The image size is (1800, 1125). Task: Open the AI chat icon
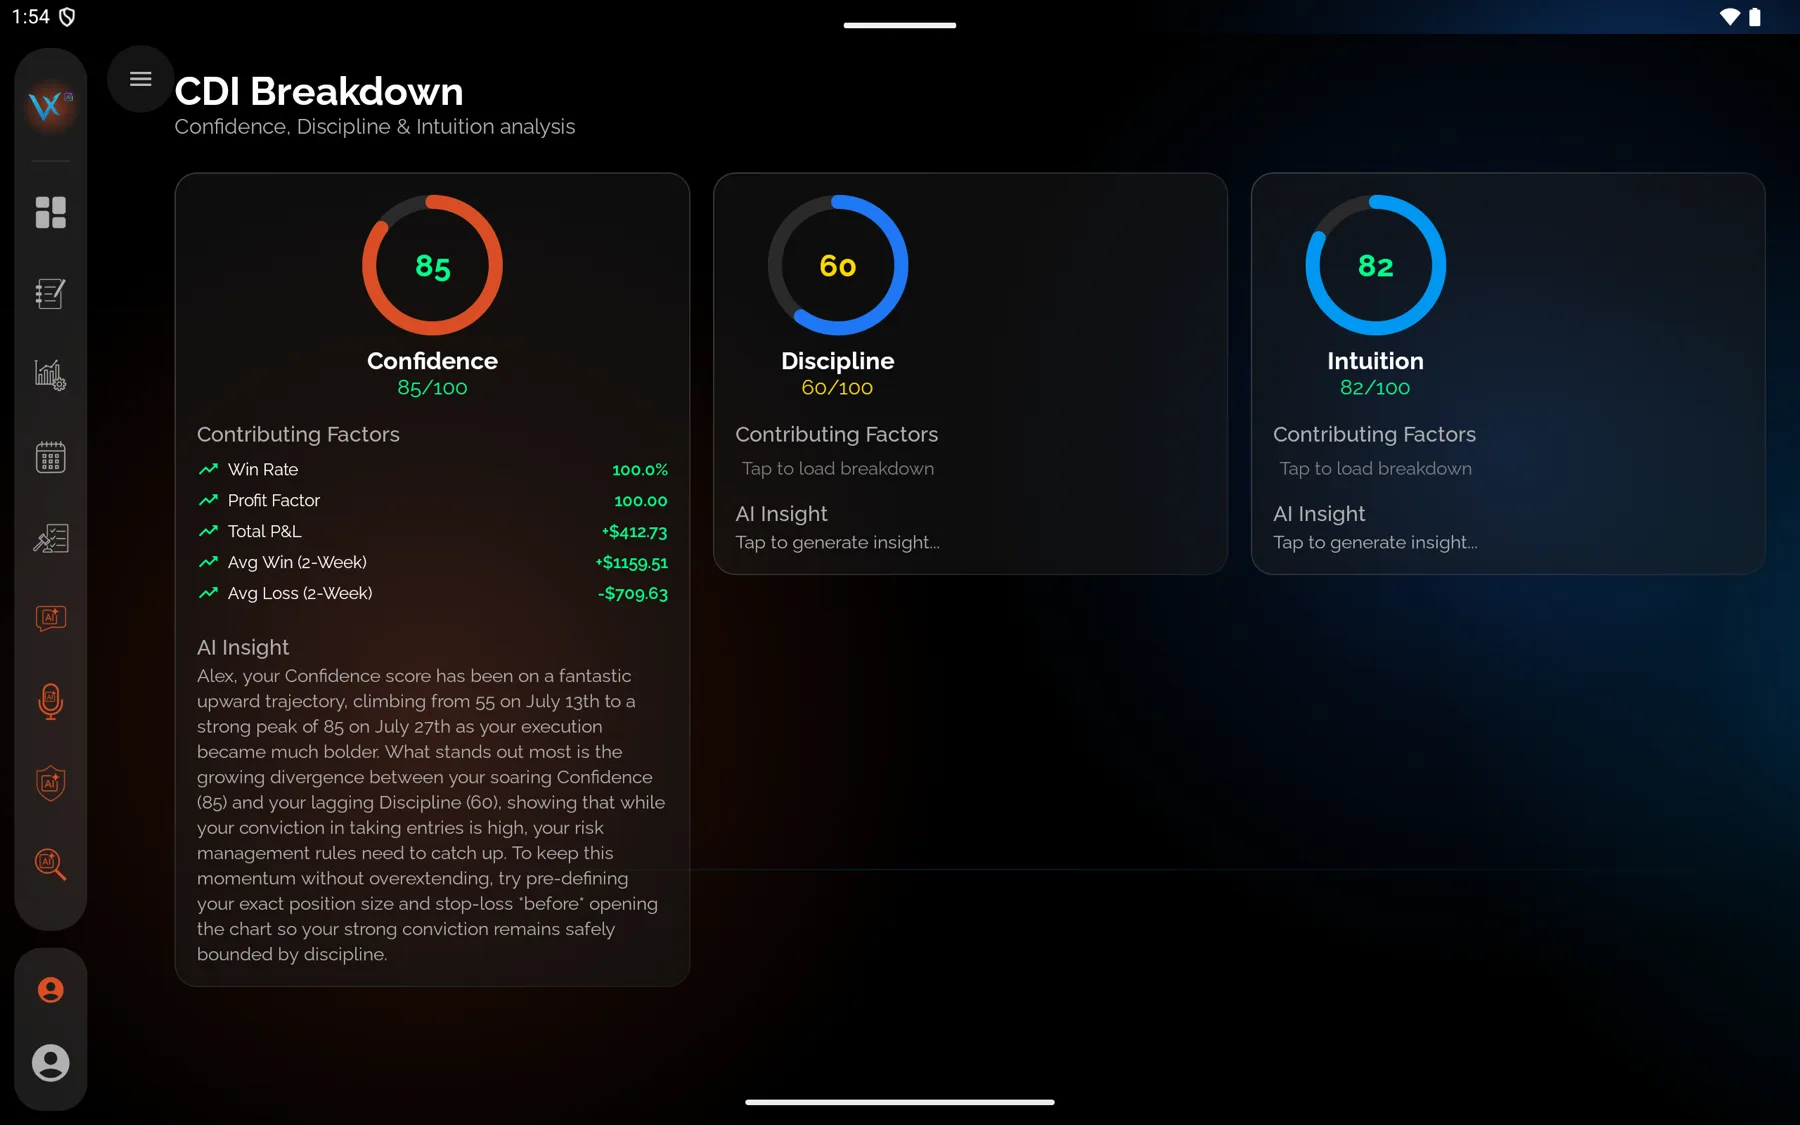(x=50, y=619)
